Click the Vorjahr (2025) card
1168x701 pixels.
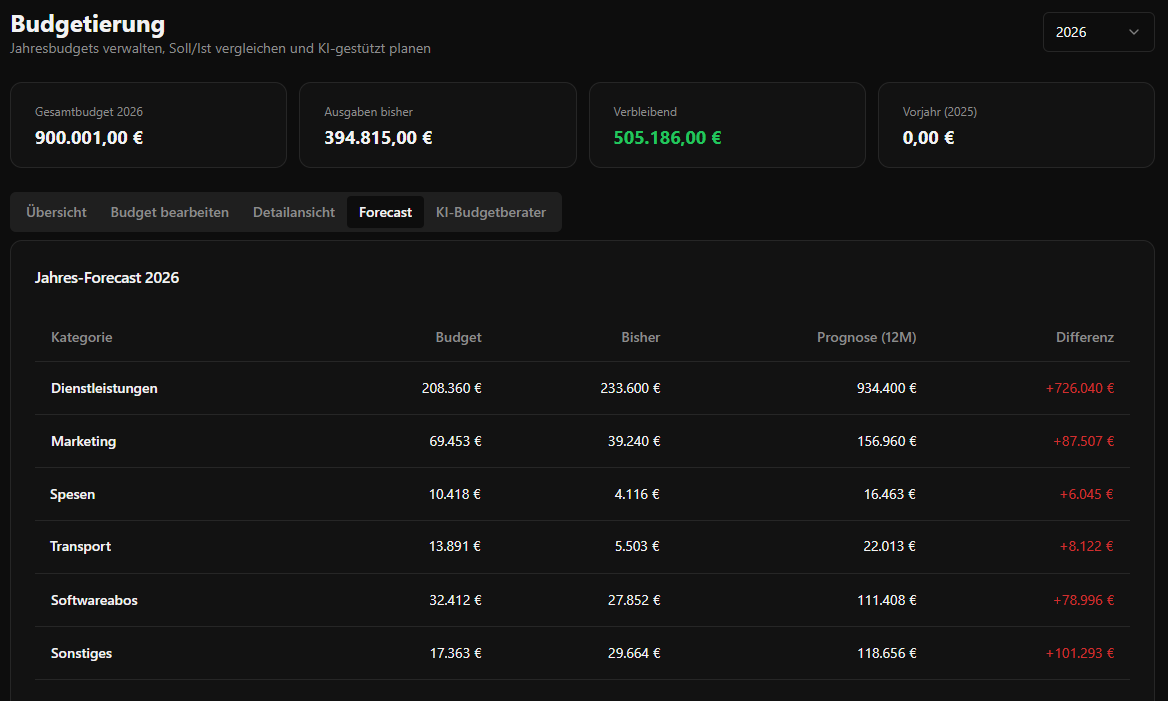point(1015,125)
